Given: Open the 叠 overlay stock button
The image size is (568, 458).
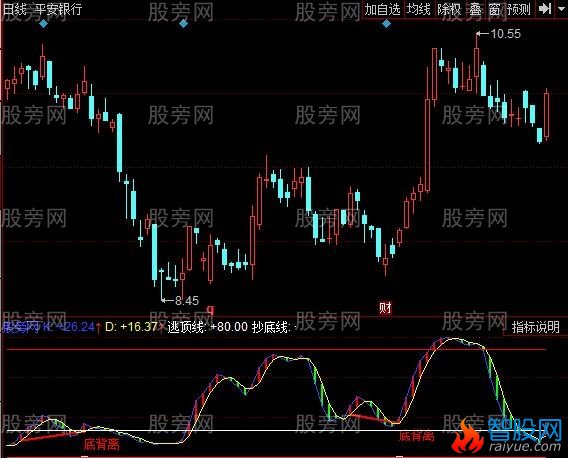Looking at the screenshot, I should (x=476, y=9).
